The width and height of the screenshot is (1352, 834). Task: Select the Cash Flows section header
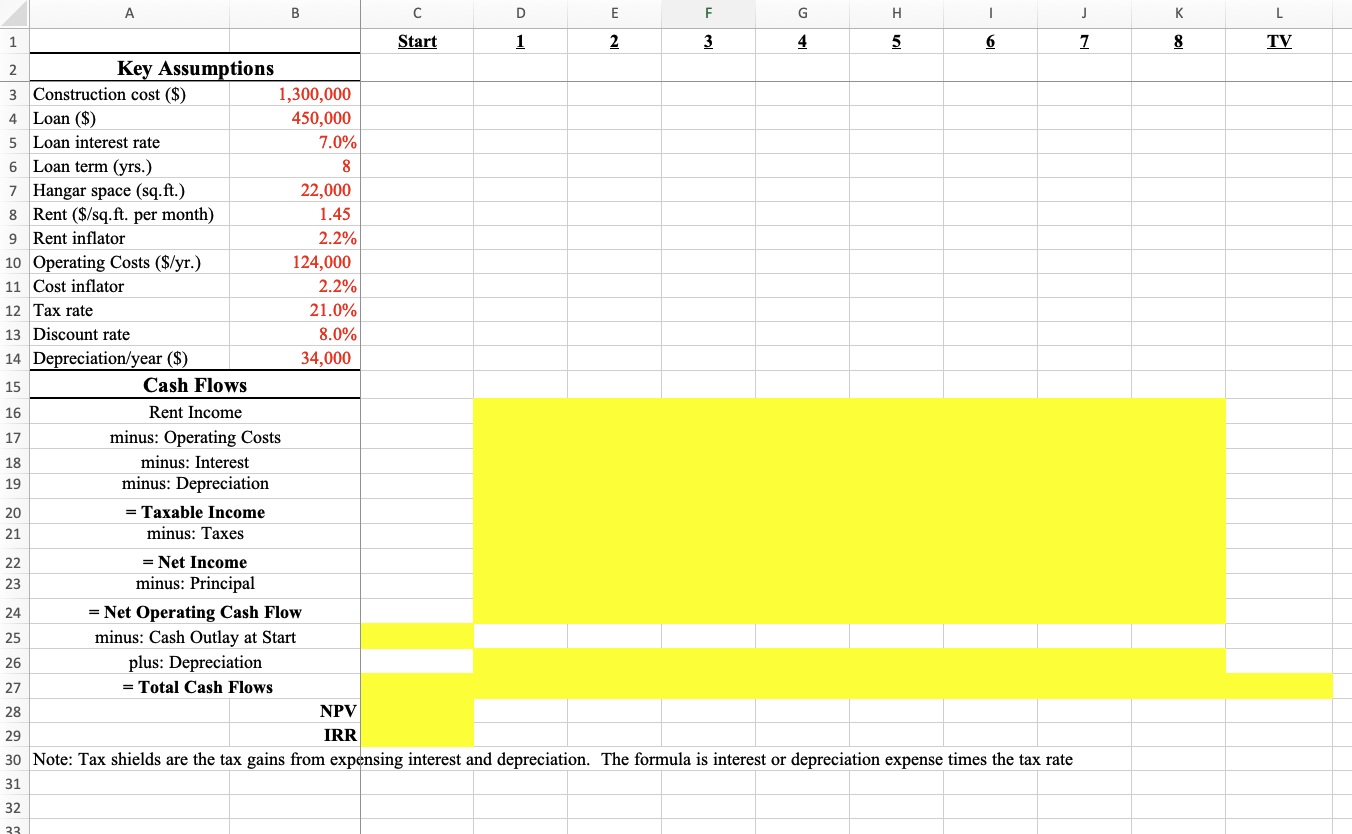click(x=195, y=385)
